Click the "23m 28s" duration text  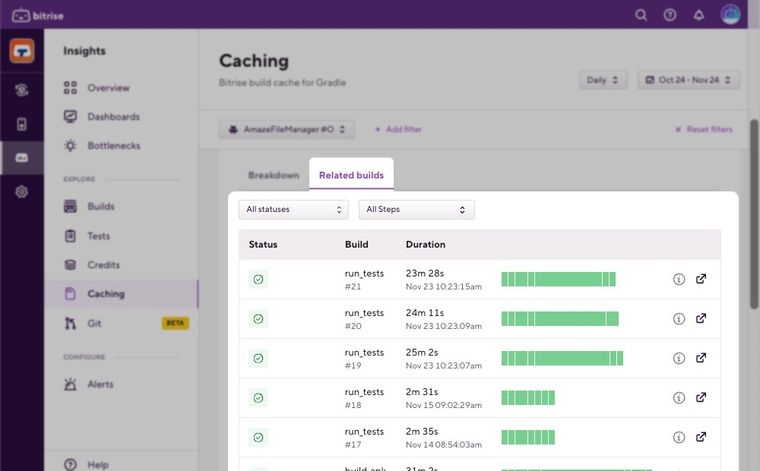click(x=425, y=273)
